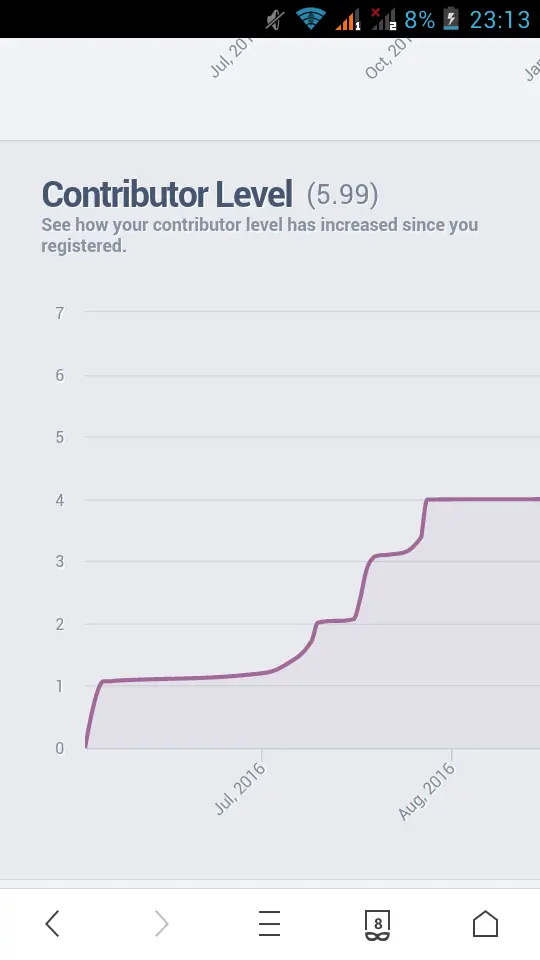Image resolution: width=540 pixels, height=960 pixels.
Task: Click the Oct axis label in upper chart
Action: coord(388,59)
